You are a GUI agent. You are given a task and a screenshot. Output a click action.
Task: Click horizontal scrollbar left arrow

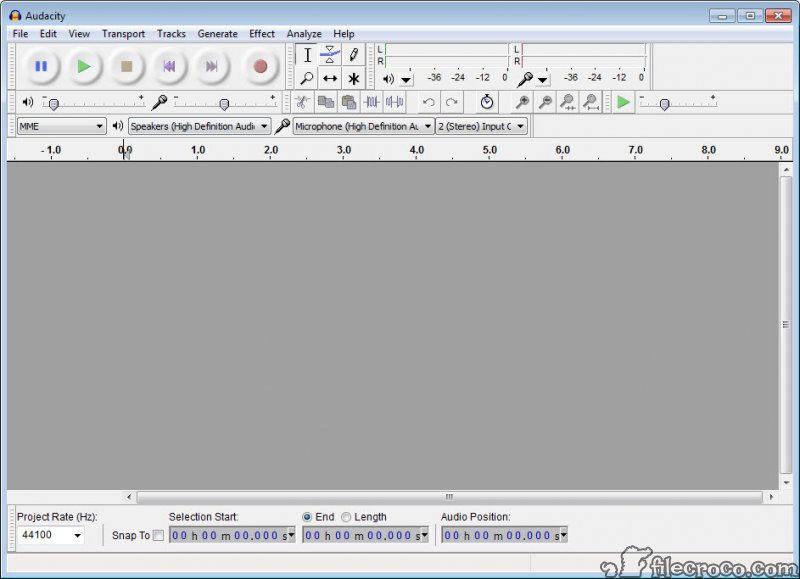pos(129,496)
